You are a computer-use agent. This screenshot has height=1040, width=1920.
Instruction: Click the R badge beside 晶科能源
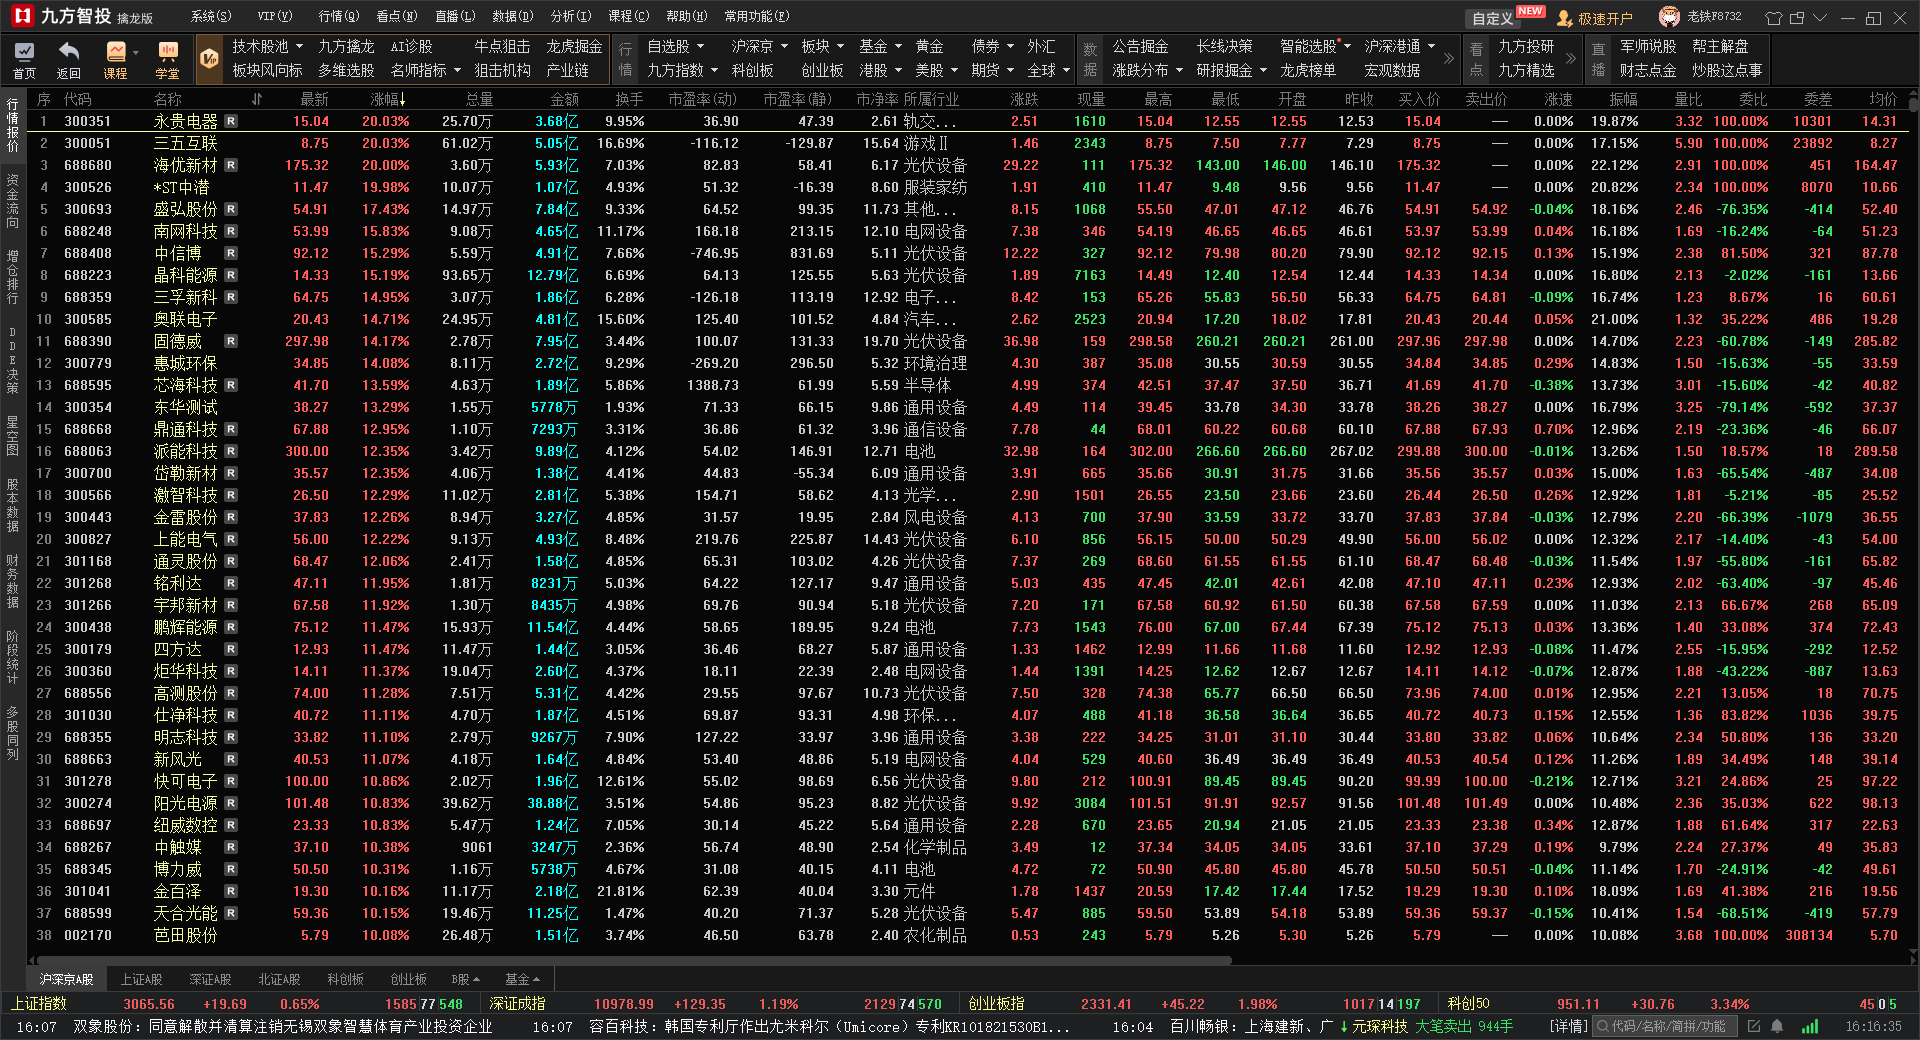[231, 275]
